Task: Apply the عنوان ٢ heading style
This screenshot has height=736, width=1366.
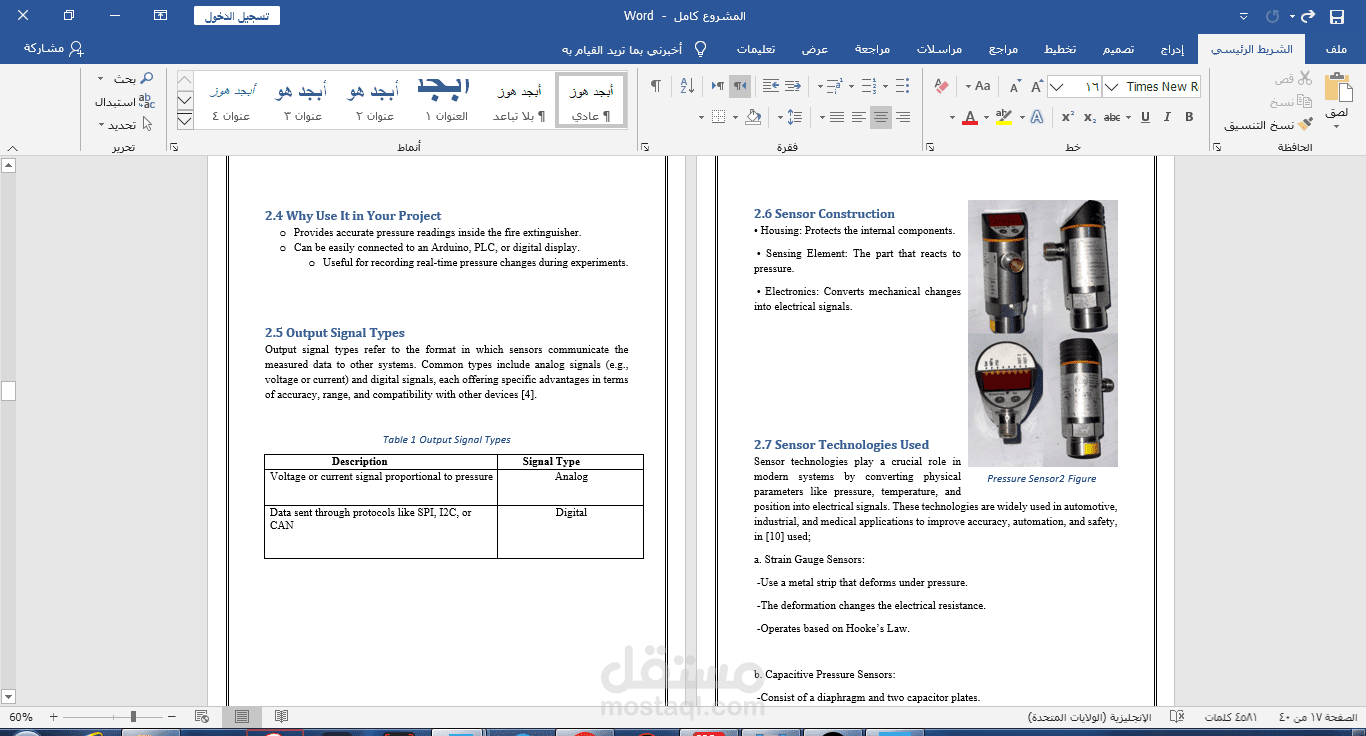Action: [x=375, y=100]
